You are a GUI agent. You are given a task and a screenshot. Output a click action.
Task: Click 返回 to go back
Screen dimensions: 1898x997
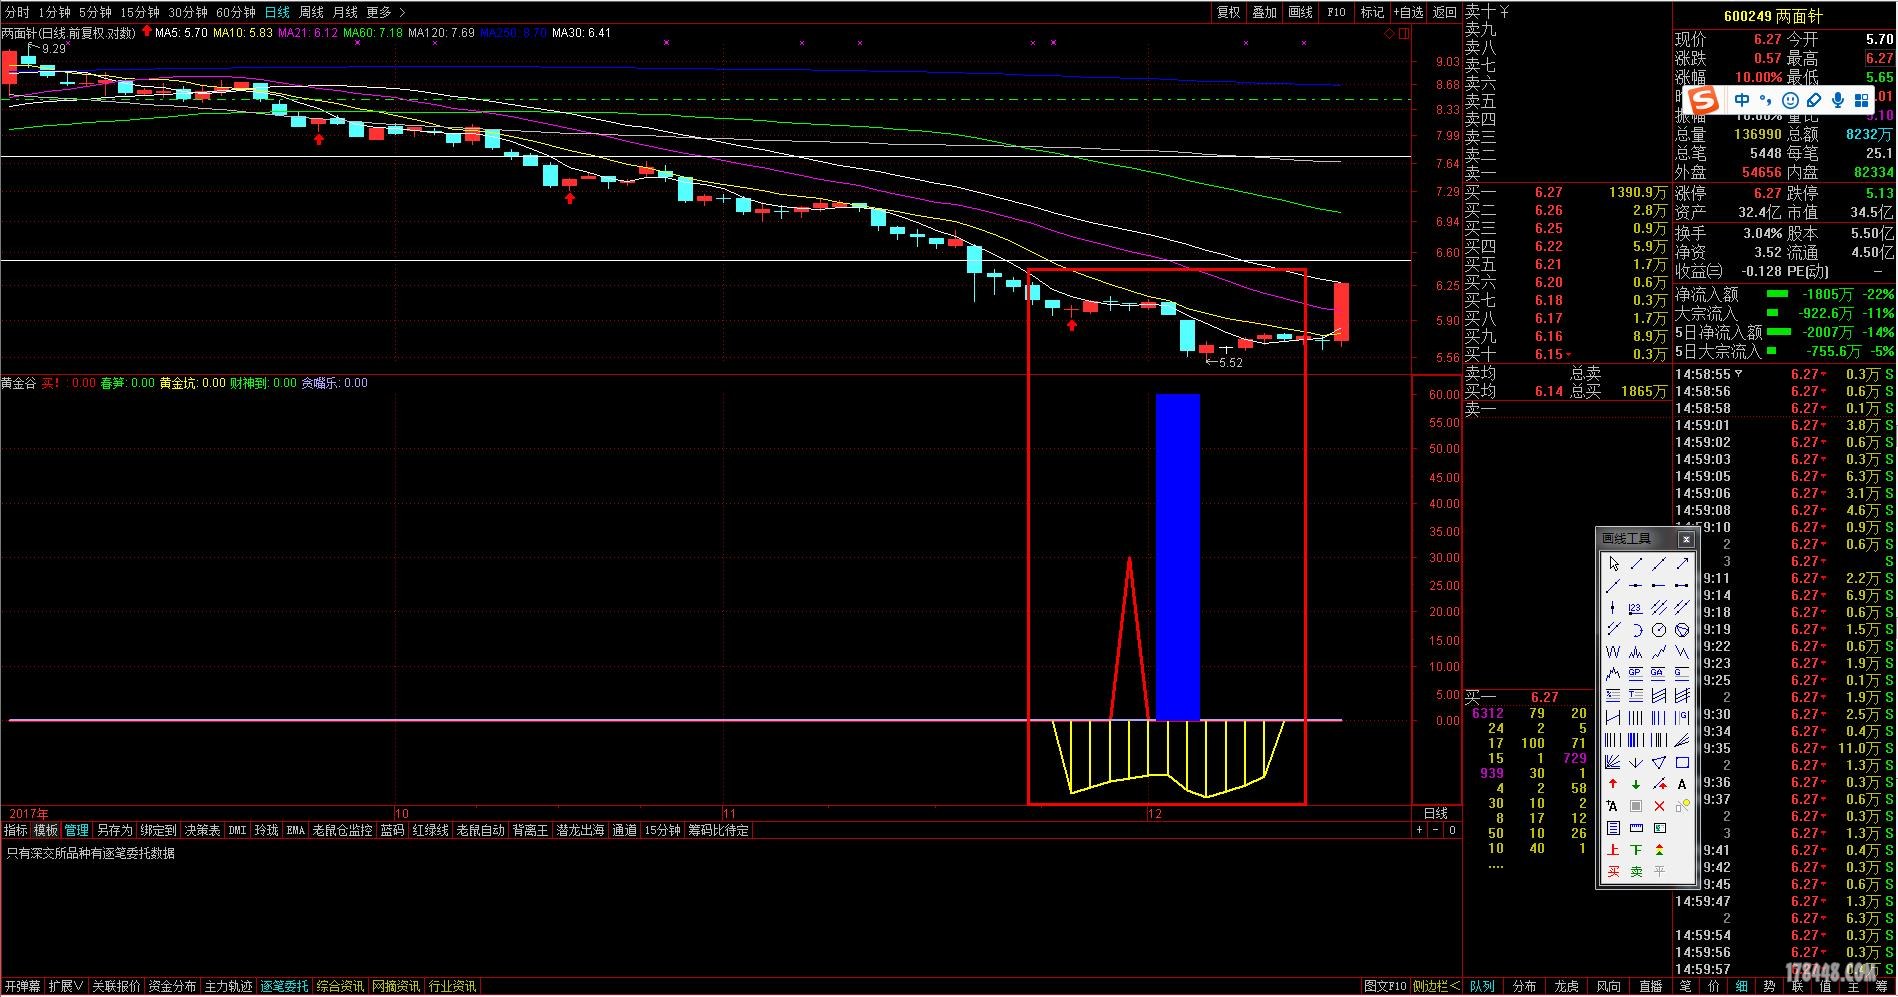1445,12
